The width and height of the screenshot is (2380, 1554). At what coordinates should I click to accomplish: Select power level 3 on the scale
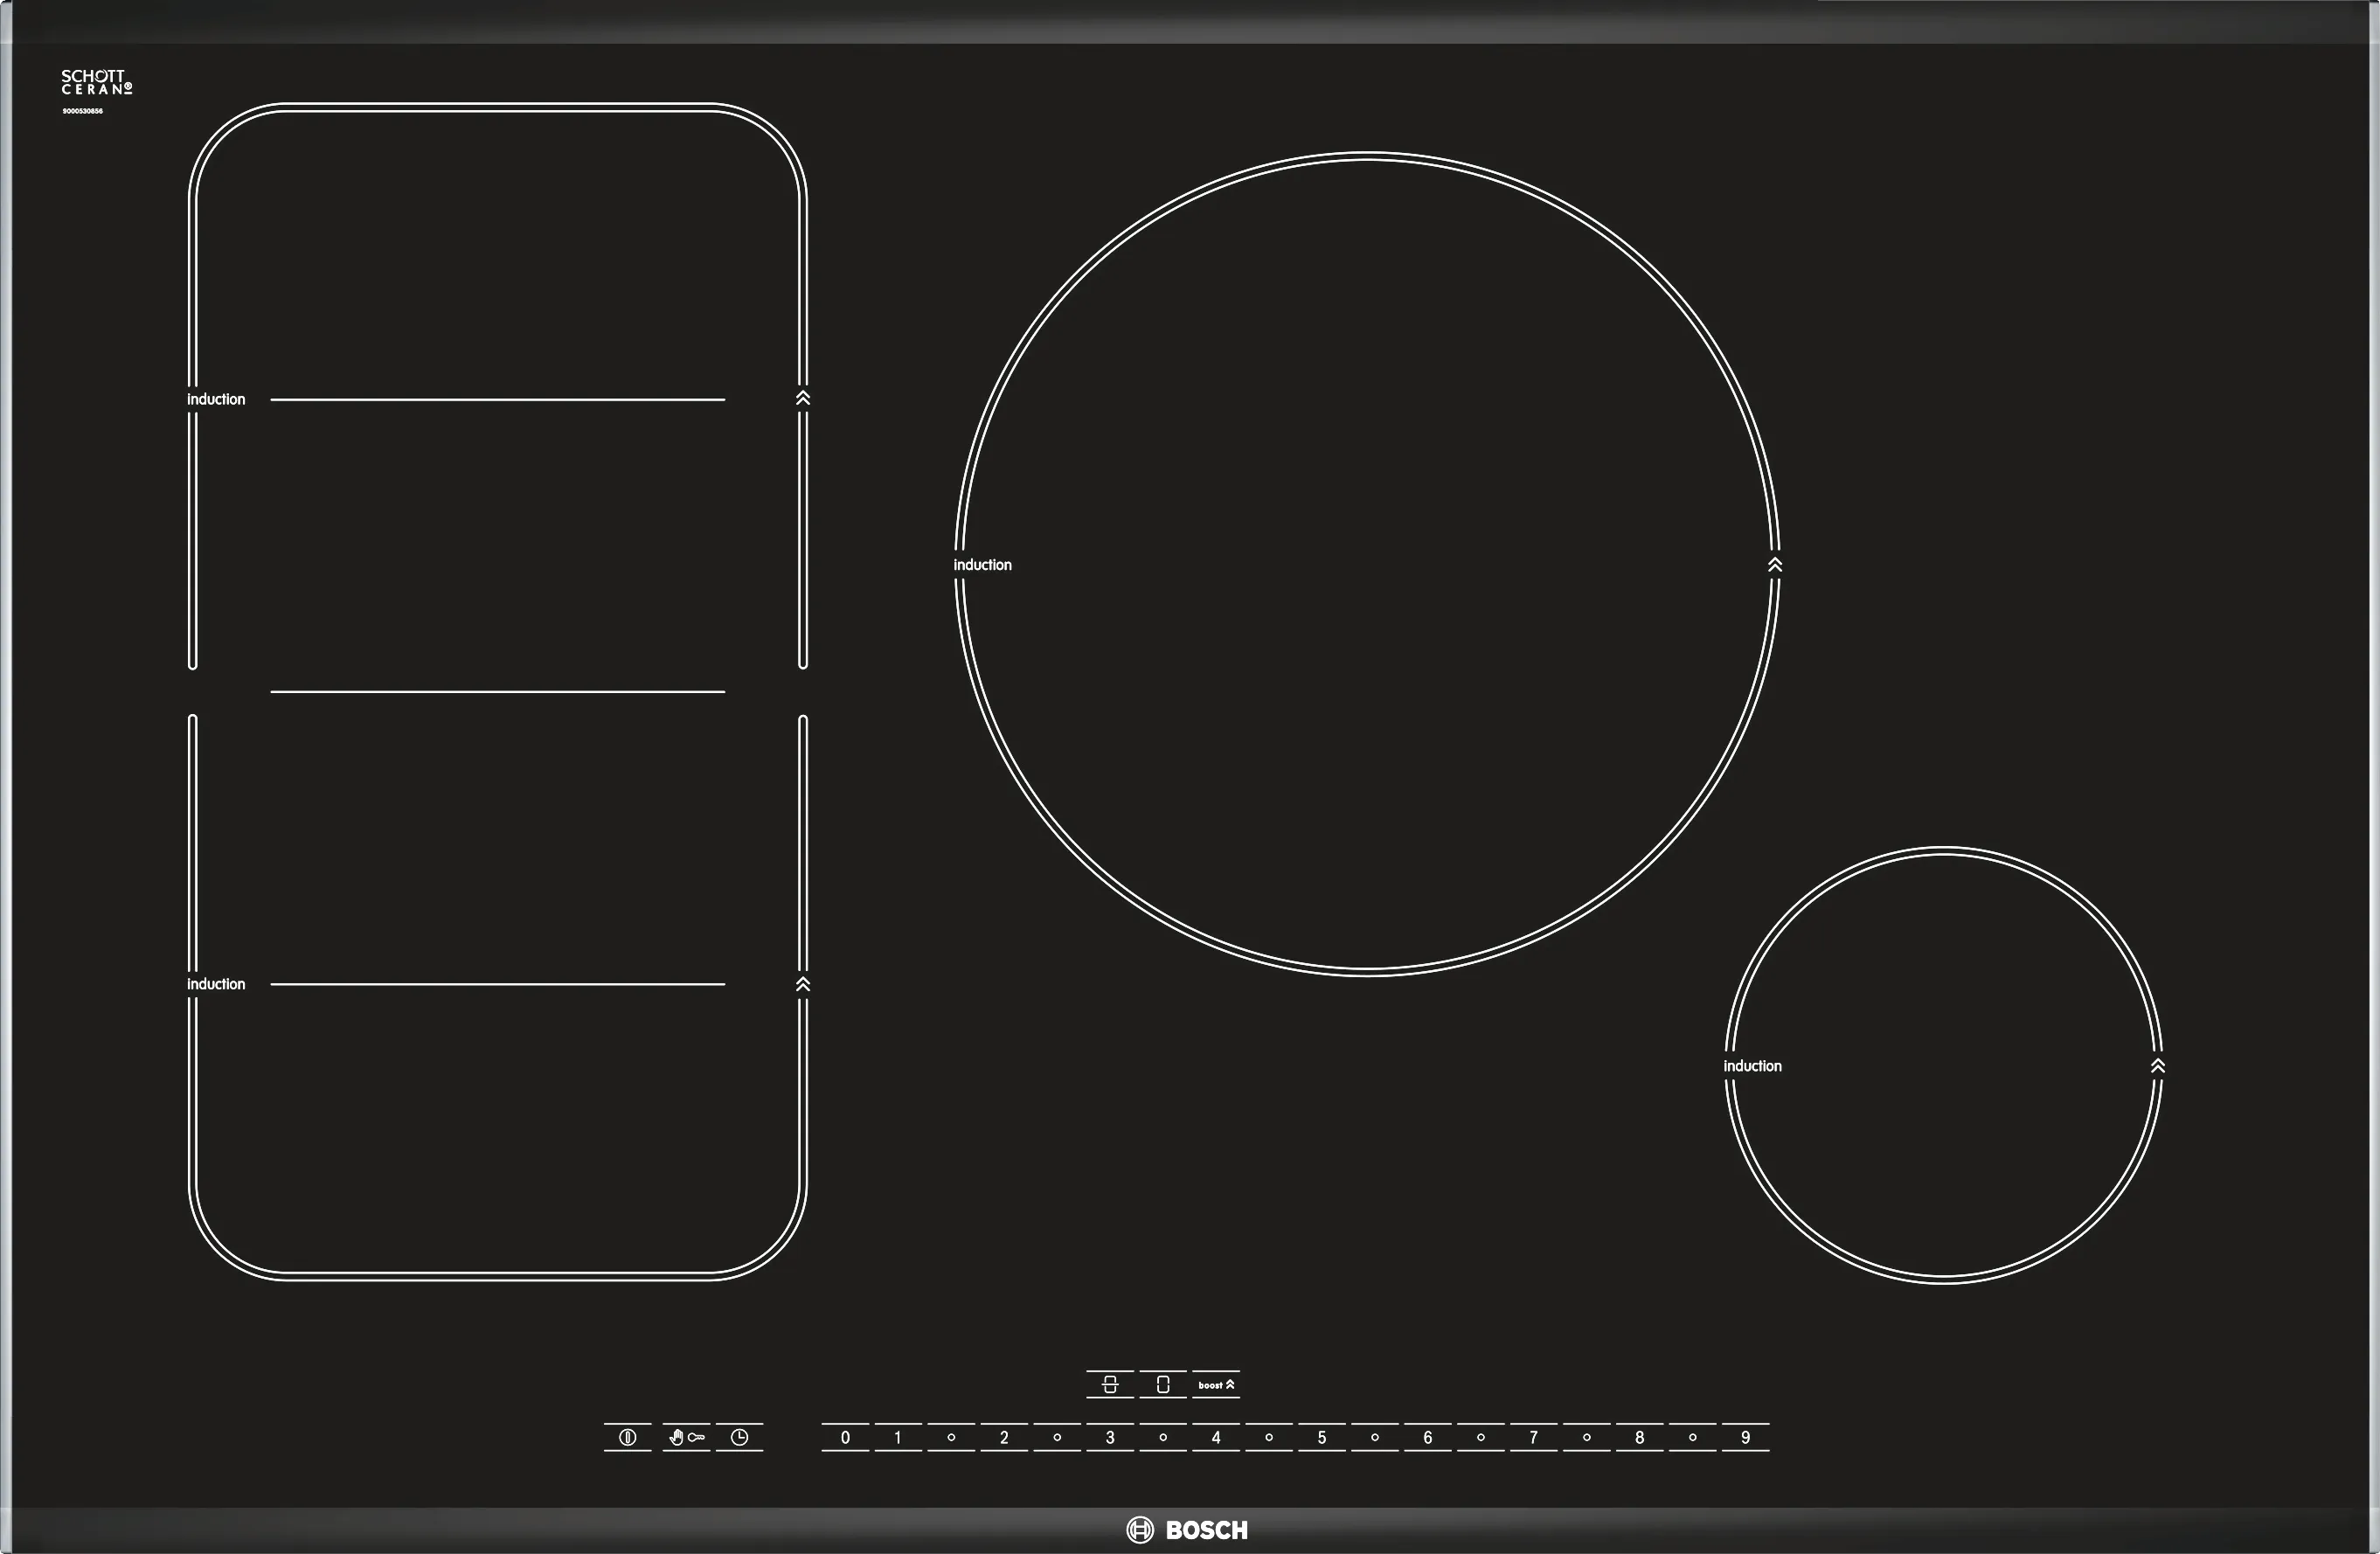(1109, 1437)
